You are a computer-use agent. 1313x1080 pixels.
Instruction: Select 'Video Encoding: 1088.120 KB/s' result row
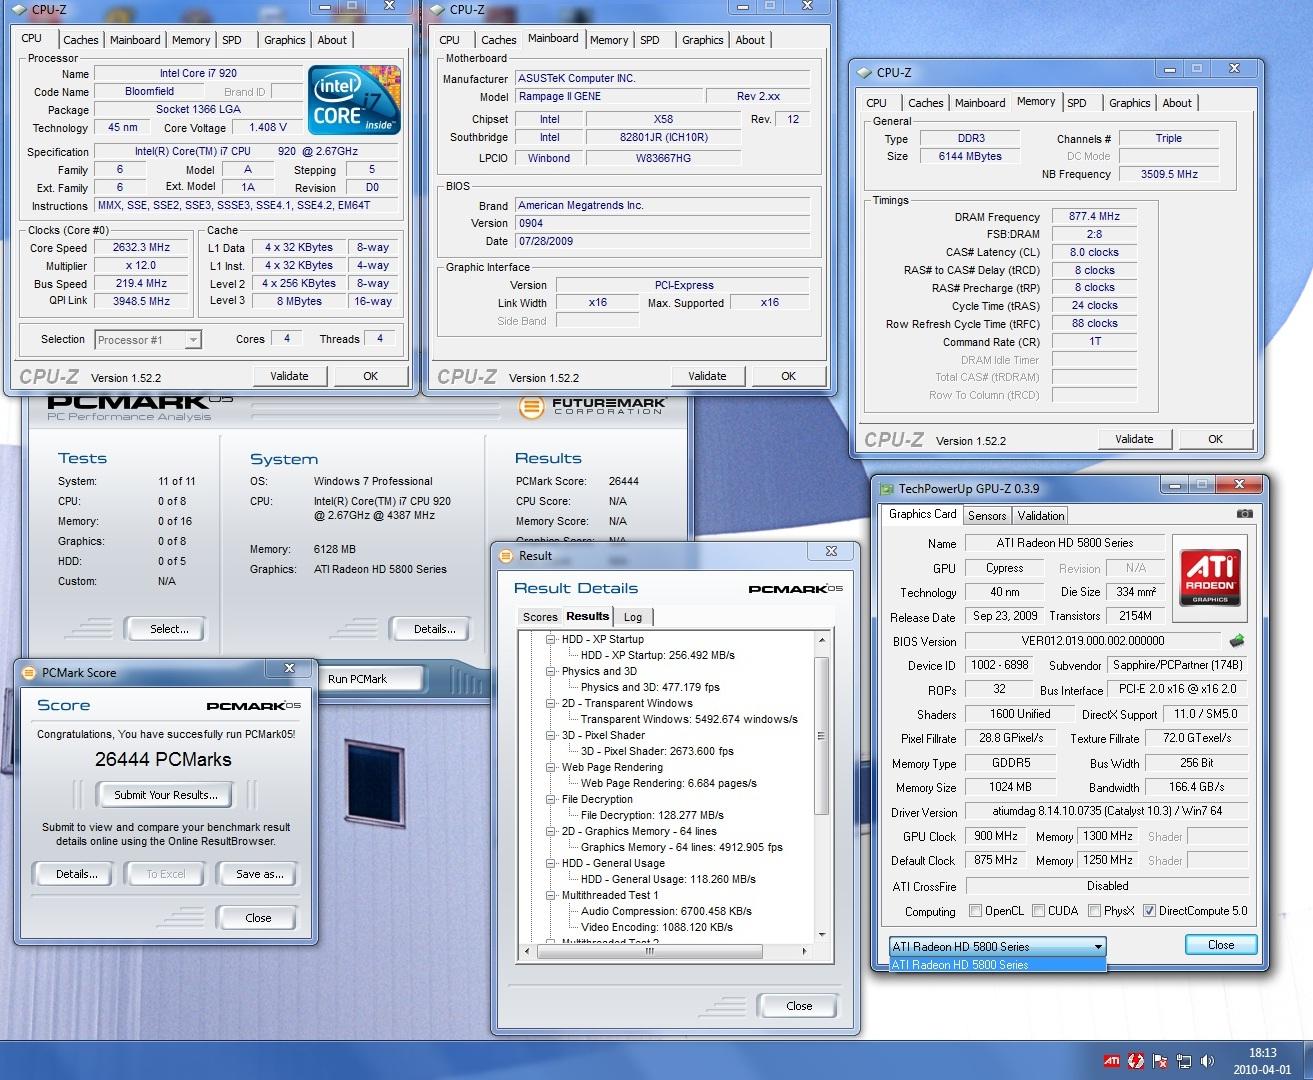pyautogui.click(x=657, y=927)
